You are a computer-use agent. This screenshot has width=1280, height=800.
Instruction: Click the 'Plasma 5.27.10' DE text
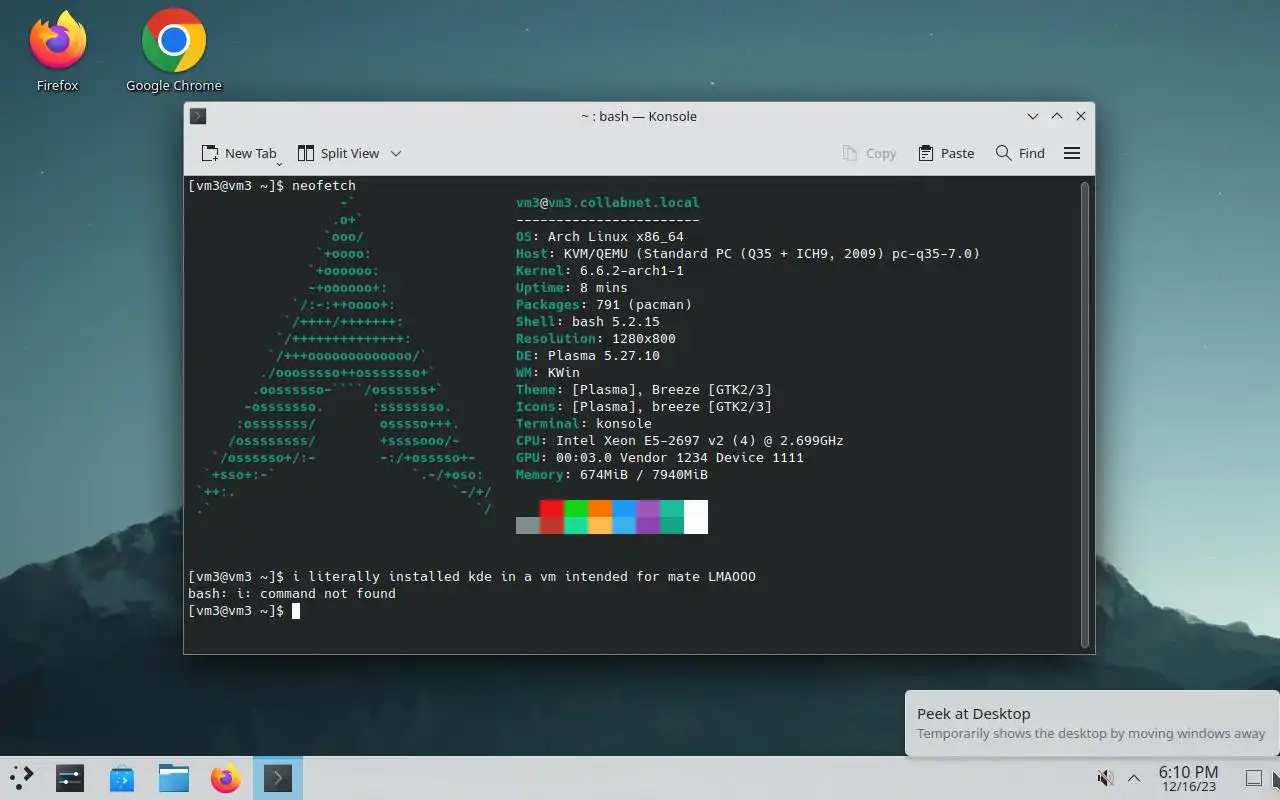pyautogui.click(x=604, y=355)
